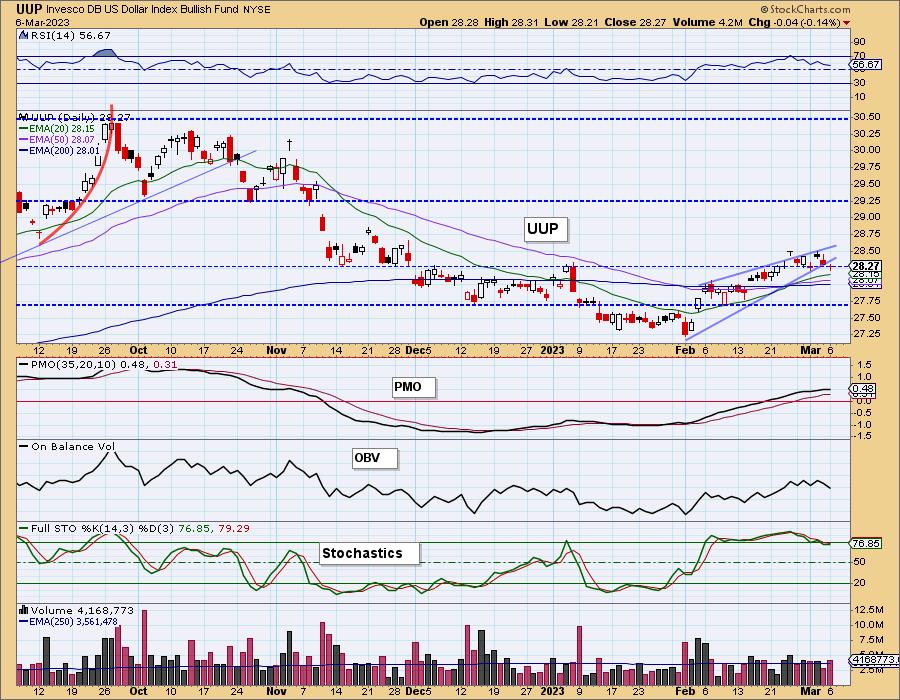Click the UUP annotation box on price chart

[545, 229]
